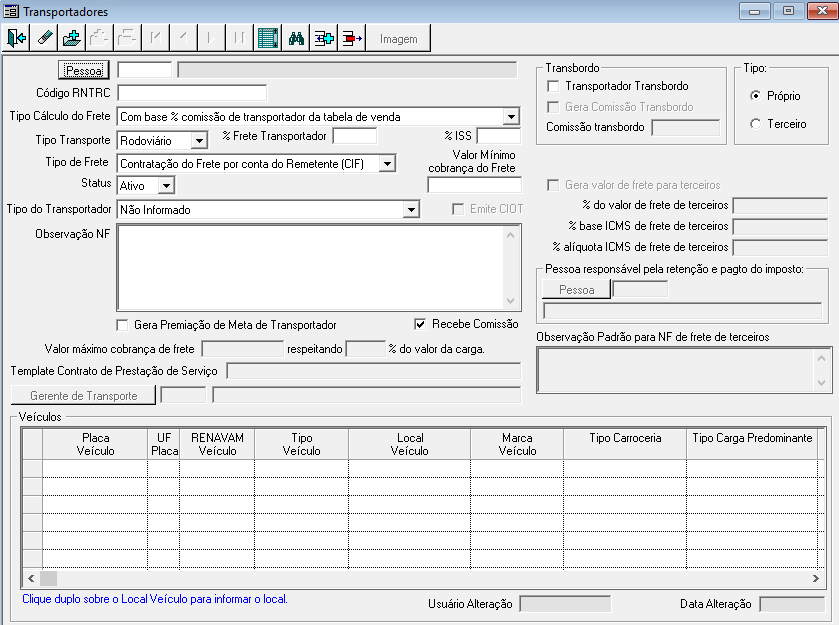
Task: Click % do valor de frete de terceiros field
Action: [x=780, y=205]
